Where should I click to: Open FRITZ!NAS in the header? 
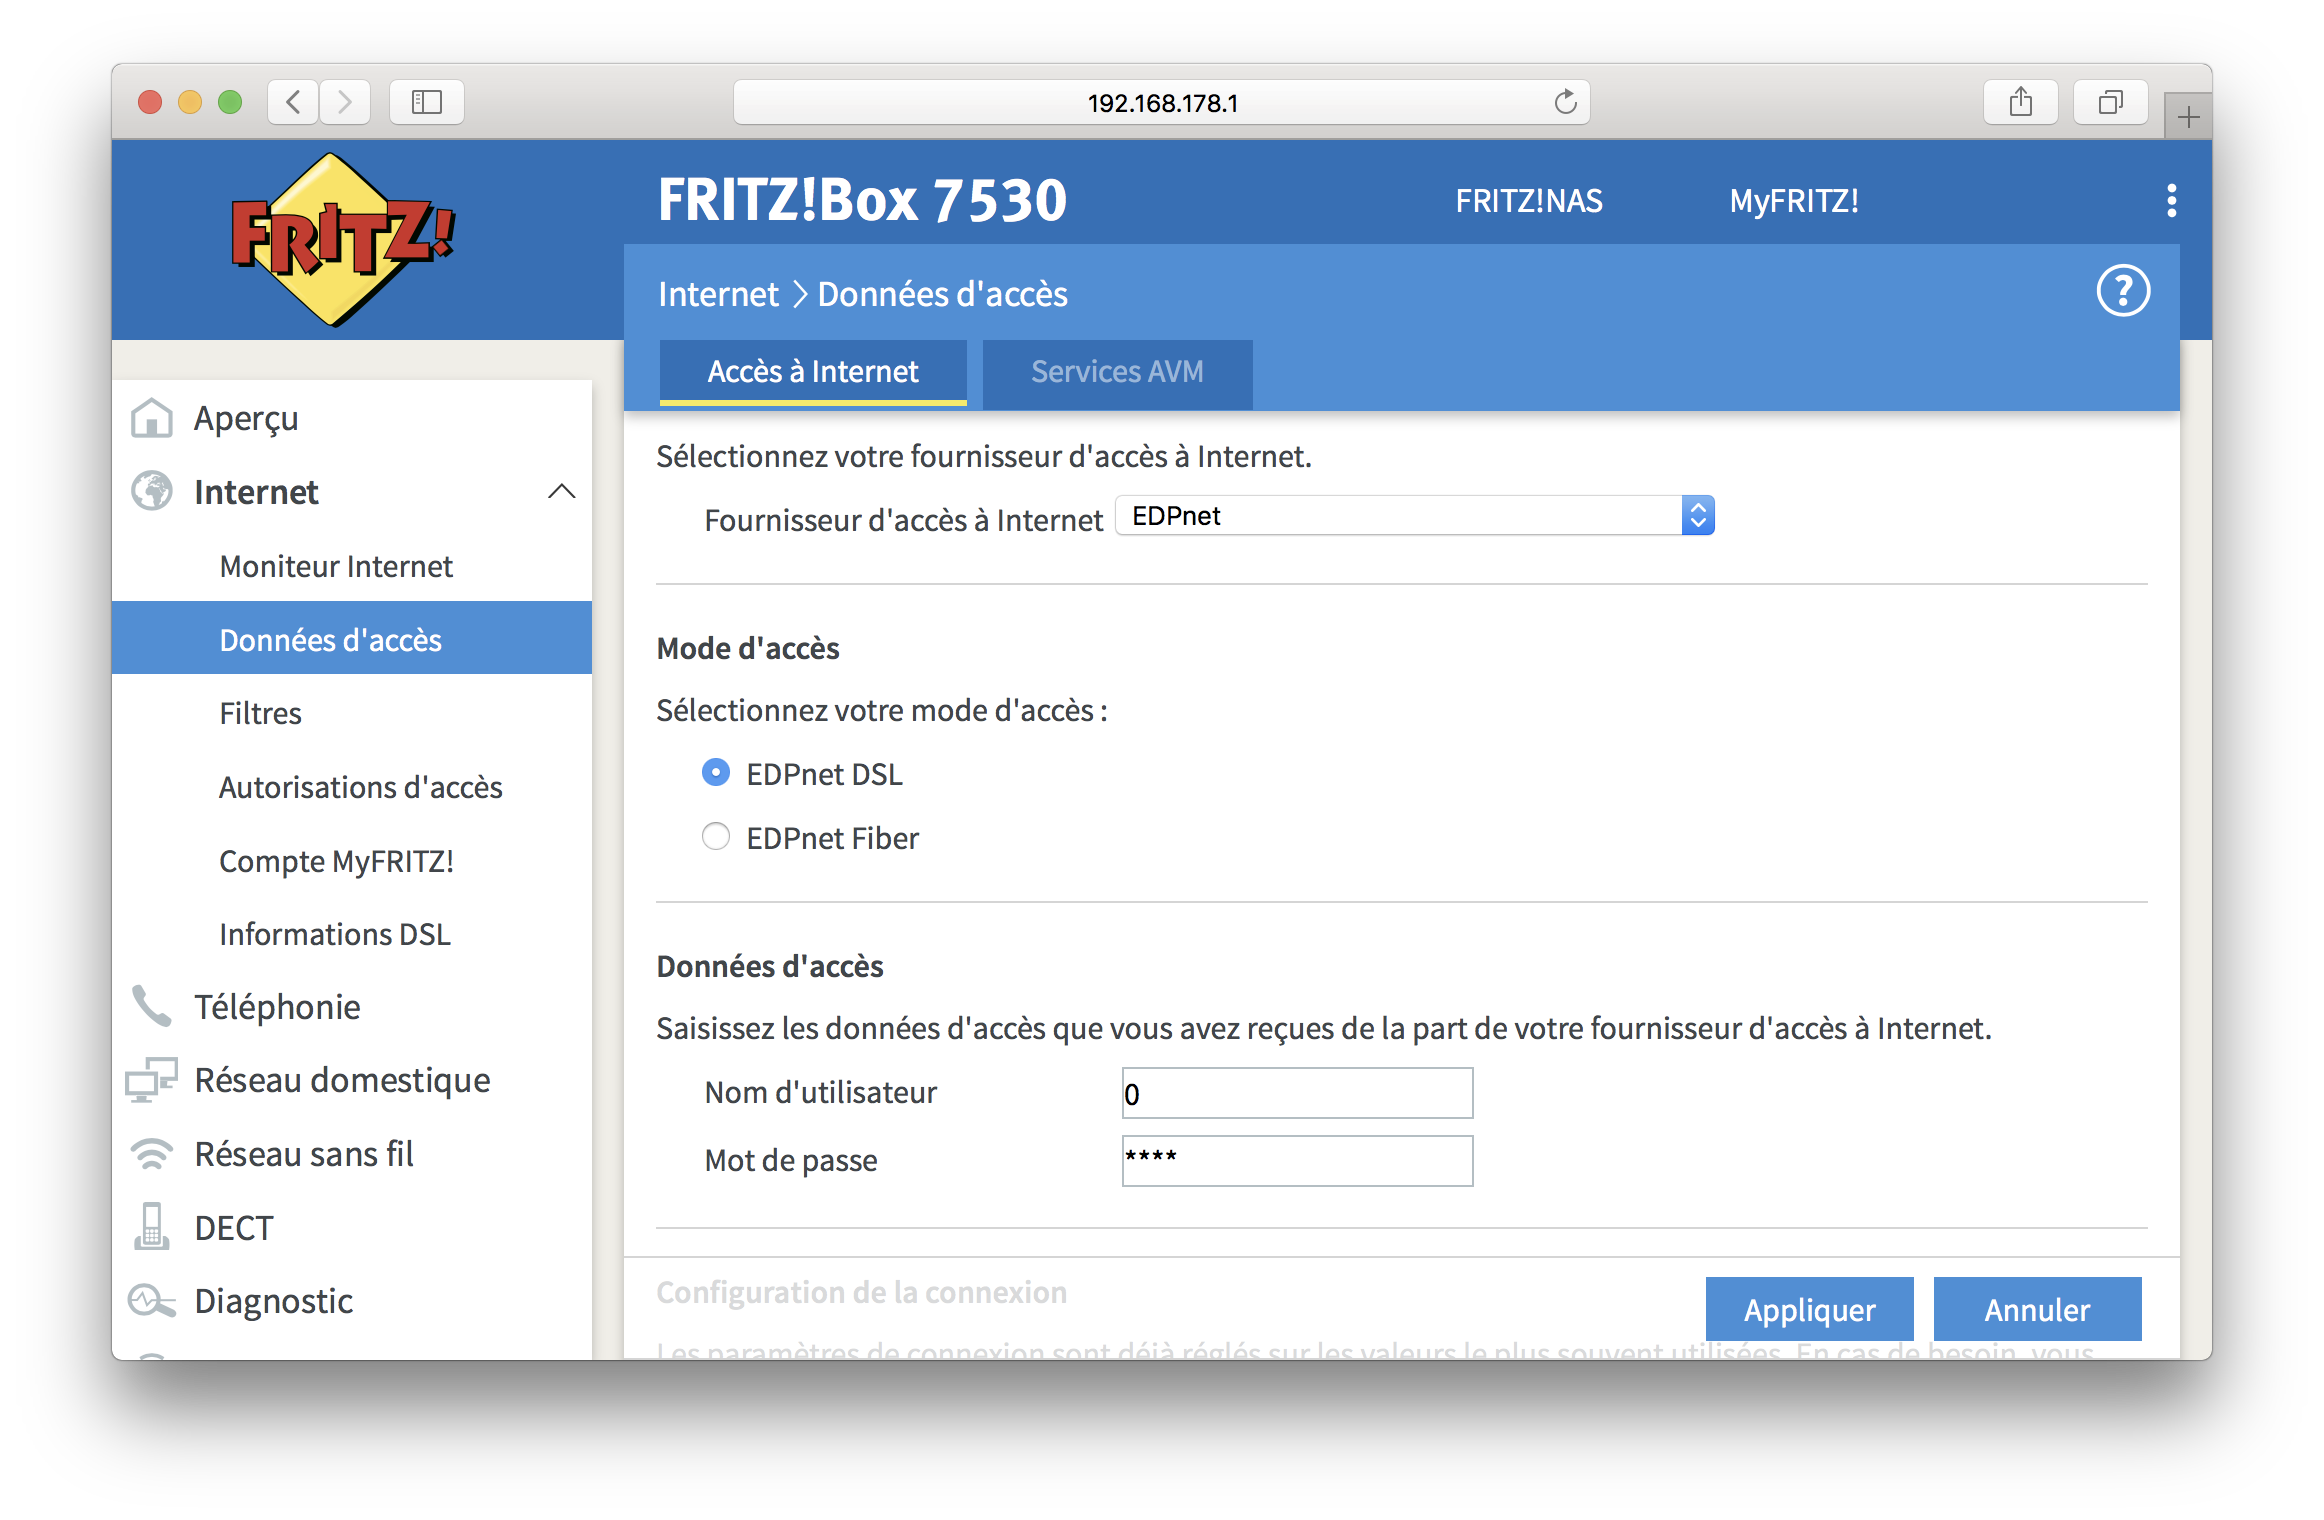coord(1529,201)
